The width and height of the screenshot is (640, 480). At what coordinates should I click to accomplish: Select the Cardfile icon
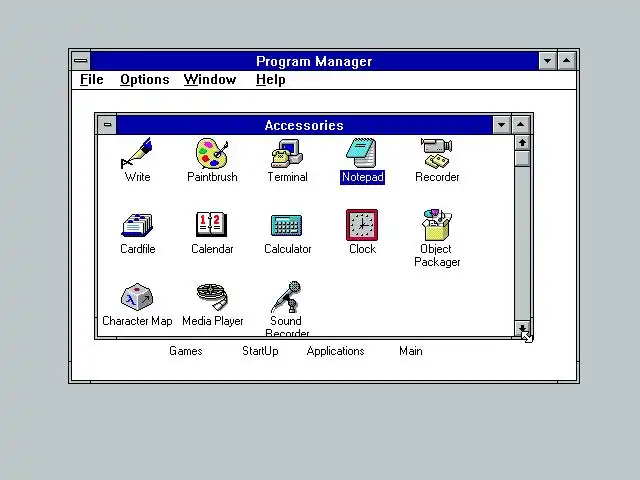click(x=137, y=225)
